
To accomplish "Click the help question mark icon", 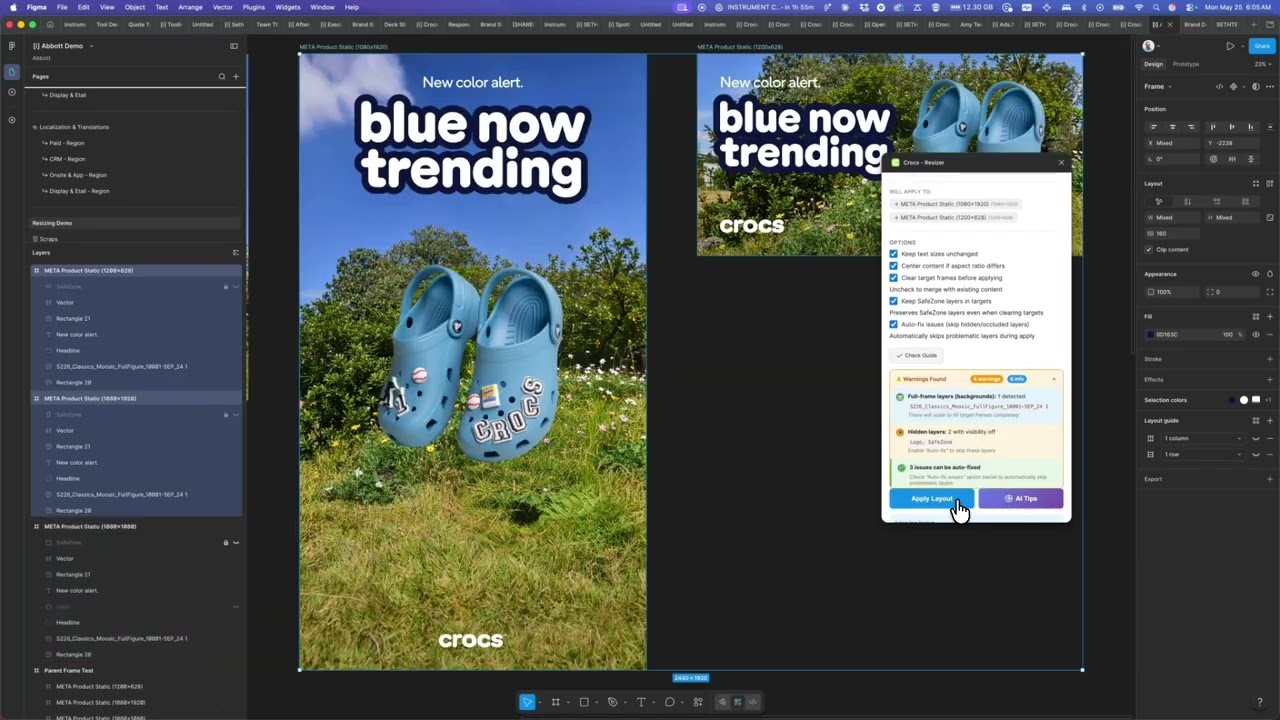I will 1259,702.
